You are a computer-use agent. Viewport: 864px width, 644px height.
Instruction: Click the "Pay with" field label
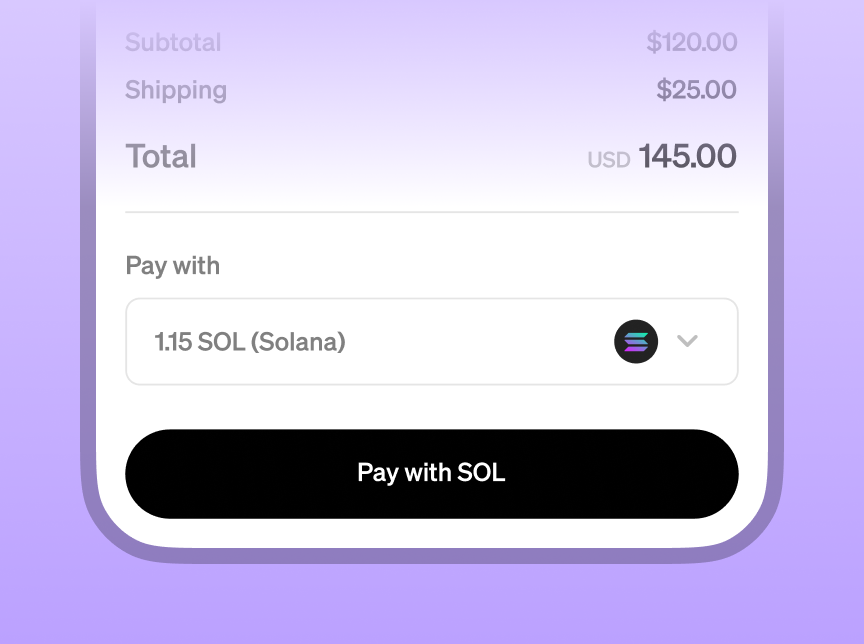coord(172,266)
